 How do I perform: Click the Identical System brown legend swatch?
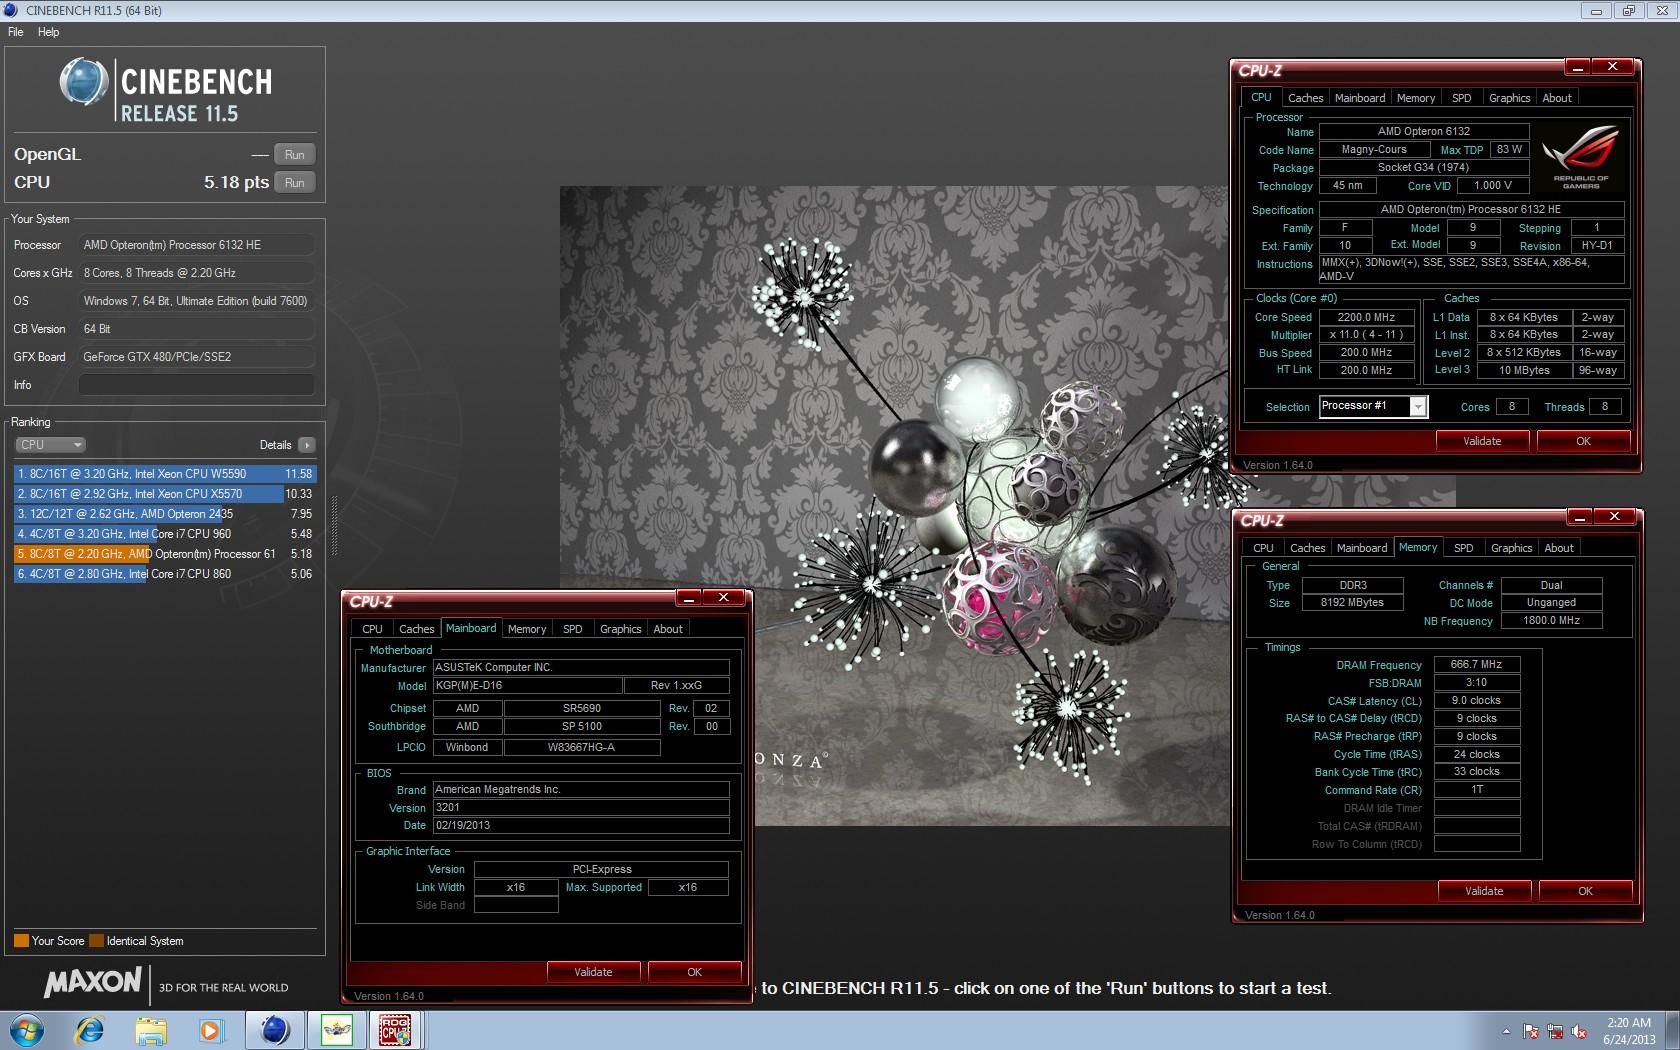(96, 941)
